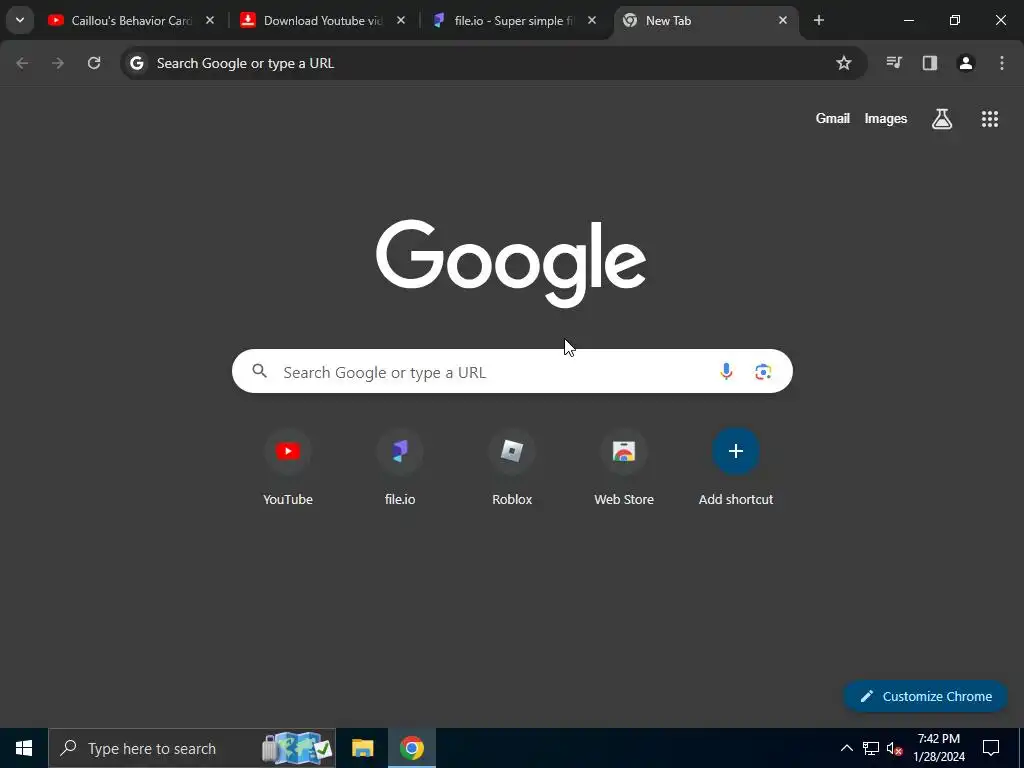
Task: Bookmark this tab with the star icon
Action: coord(844,63)
